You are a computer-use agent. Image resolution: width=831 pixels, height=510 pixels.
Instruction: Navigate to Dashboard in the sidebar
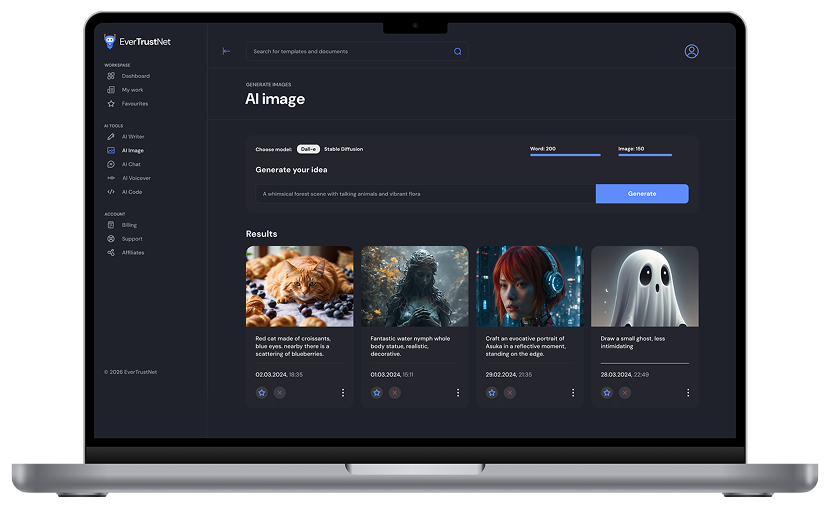[x=135, y=76]
